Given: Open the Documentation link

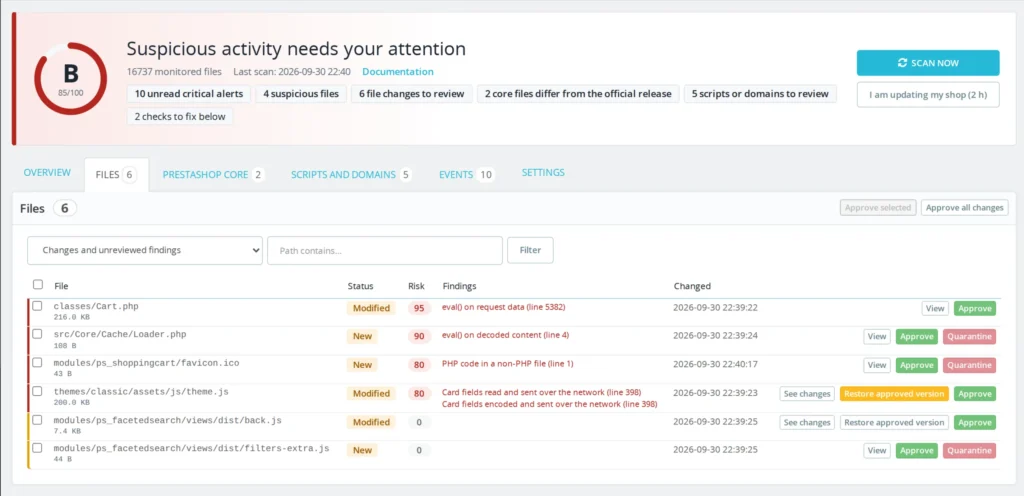Looking at the screenshot, I should click(398, 72).
